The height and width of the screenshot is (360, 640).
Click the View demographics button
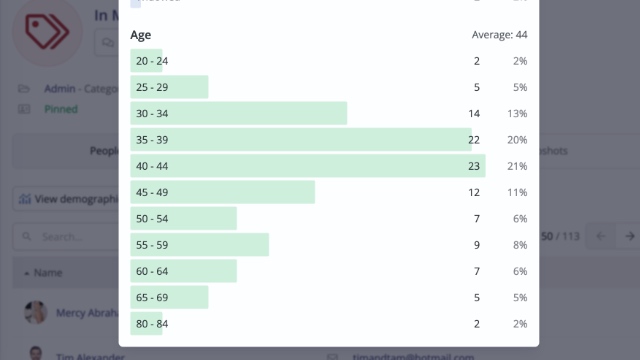[66, 199]
